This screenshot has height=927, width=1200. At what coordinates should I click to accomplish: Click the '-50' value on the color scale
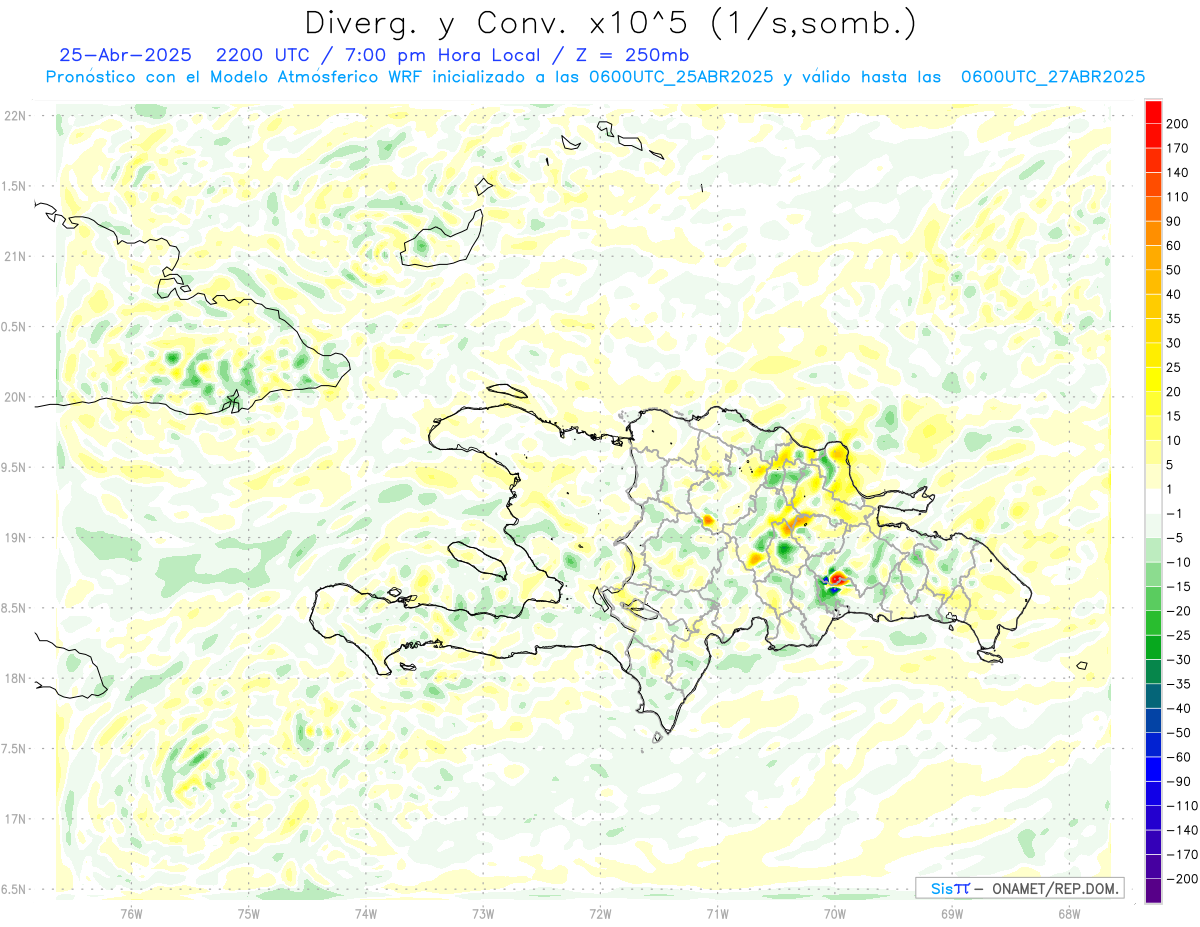1177,733
